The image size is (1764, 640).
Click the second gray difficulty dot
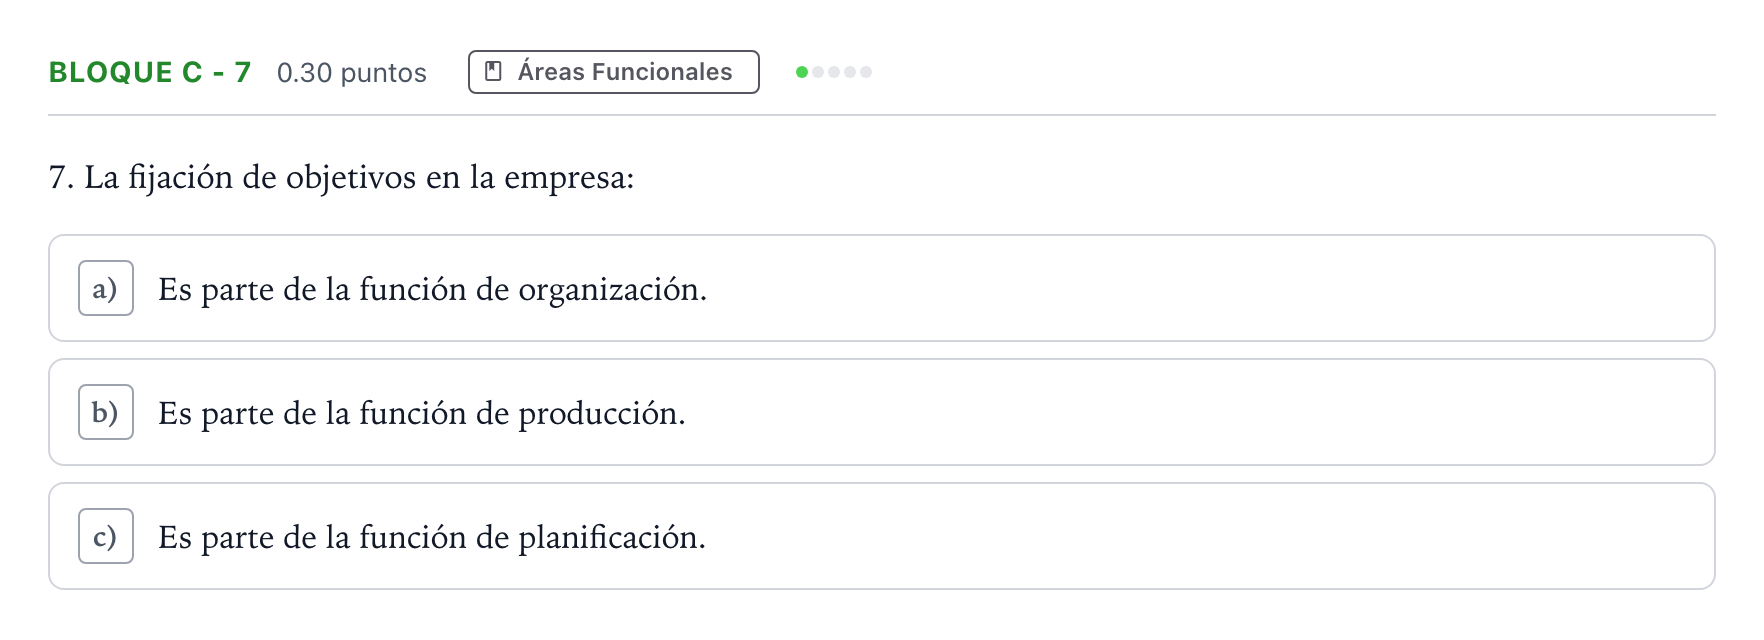tap(818, 72)
